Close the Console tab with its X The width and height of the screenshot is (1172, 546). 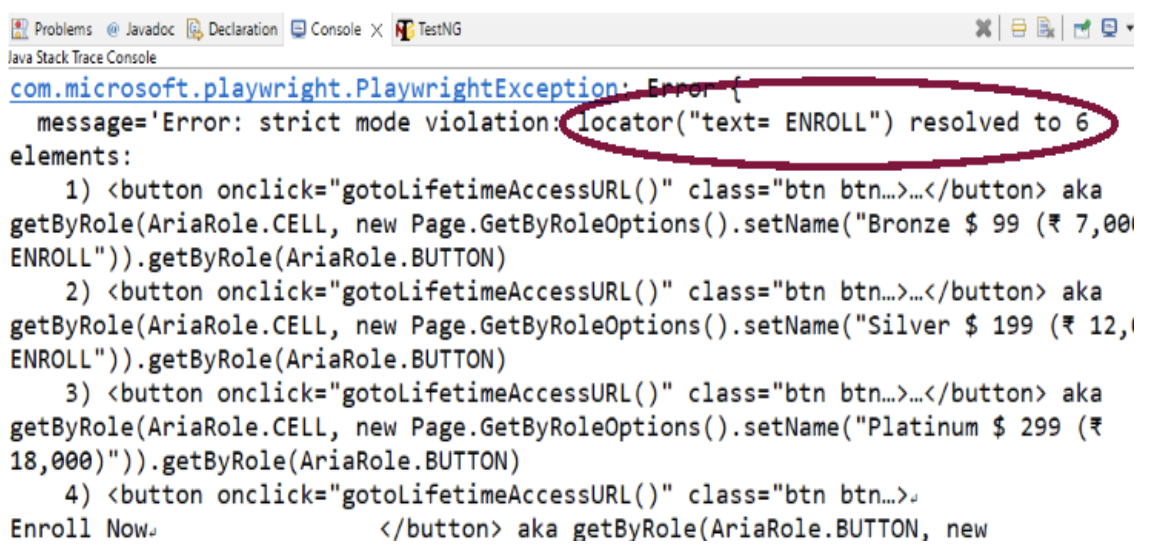point(377,30)
